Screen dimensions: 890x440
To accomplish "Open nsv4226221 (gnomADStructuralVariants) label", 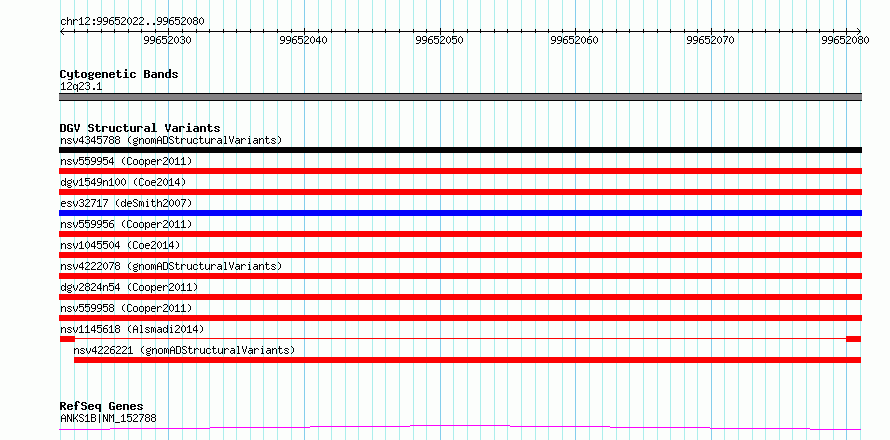I will pos(184,350).
